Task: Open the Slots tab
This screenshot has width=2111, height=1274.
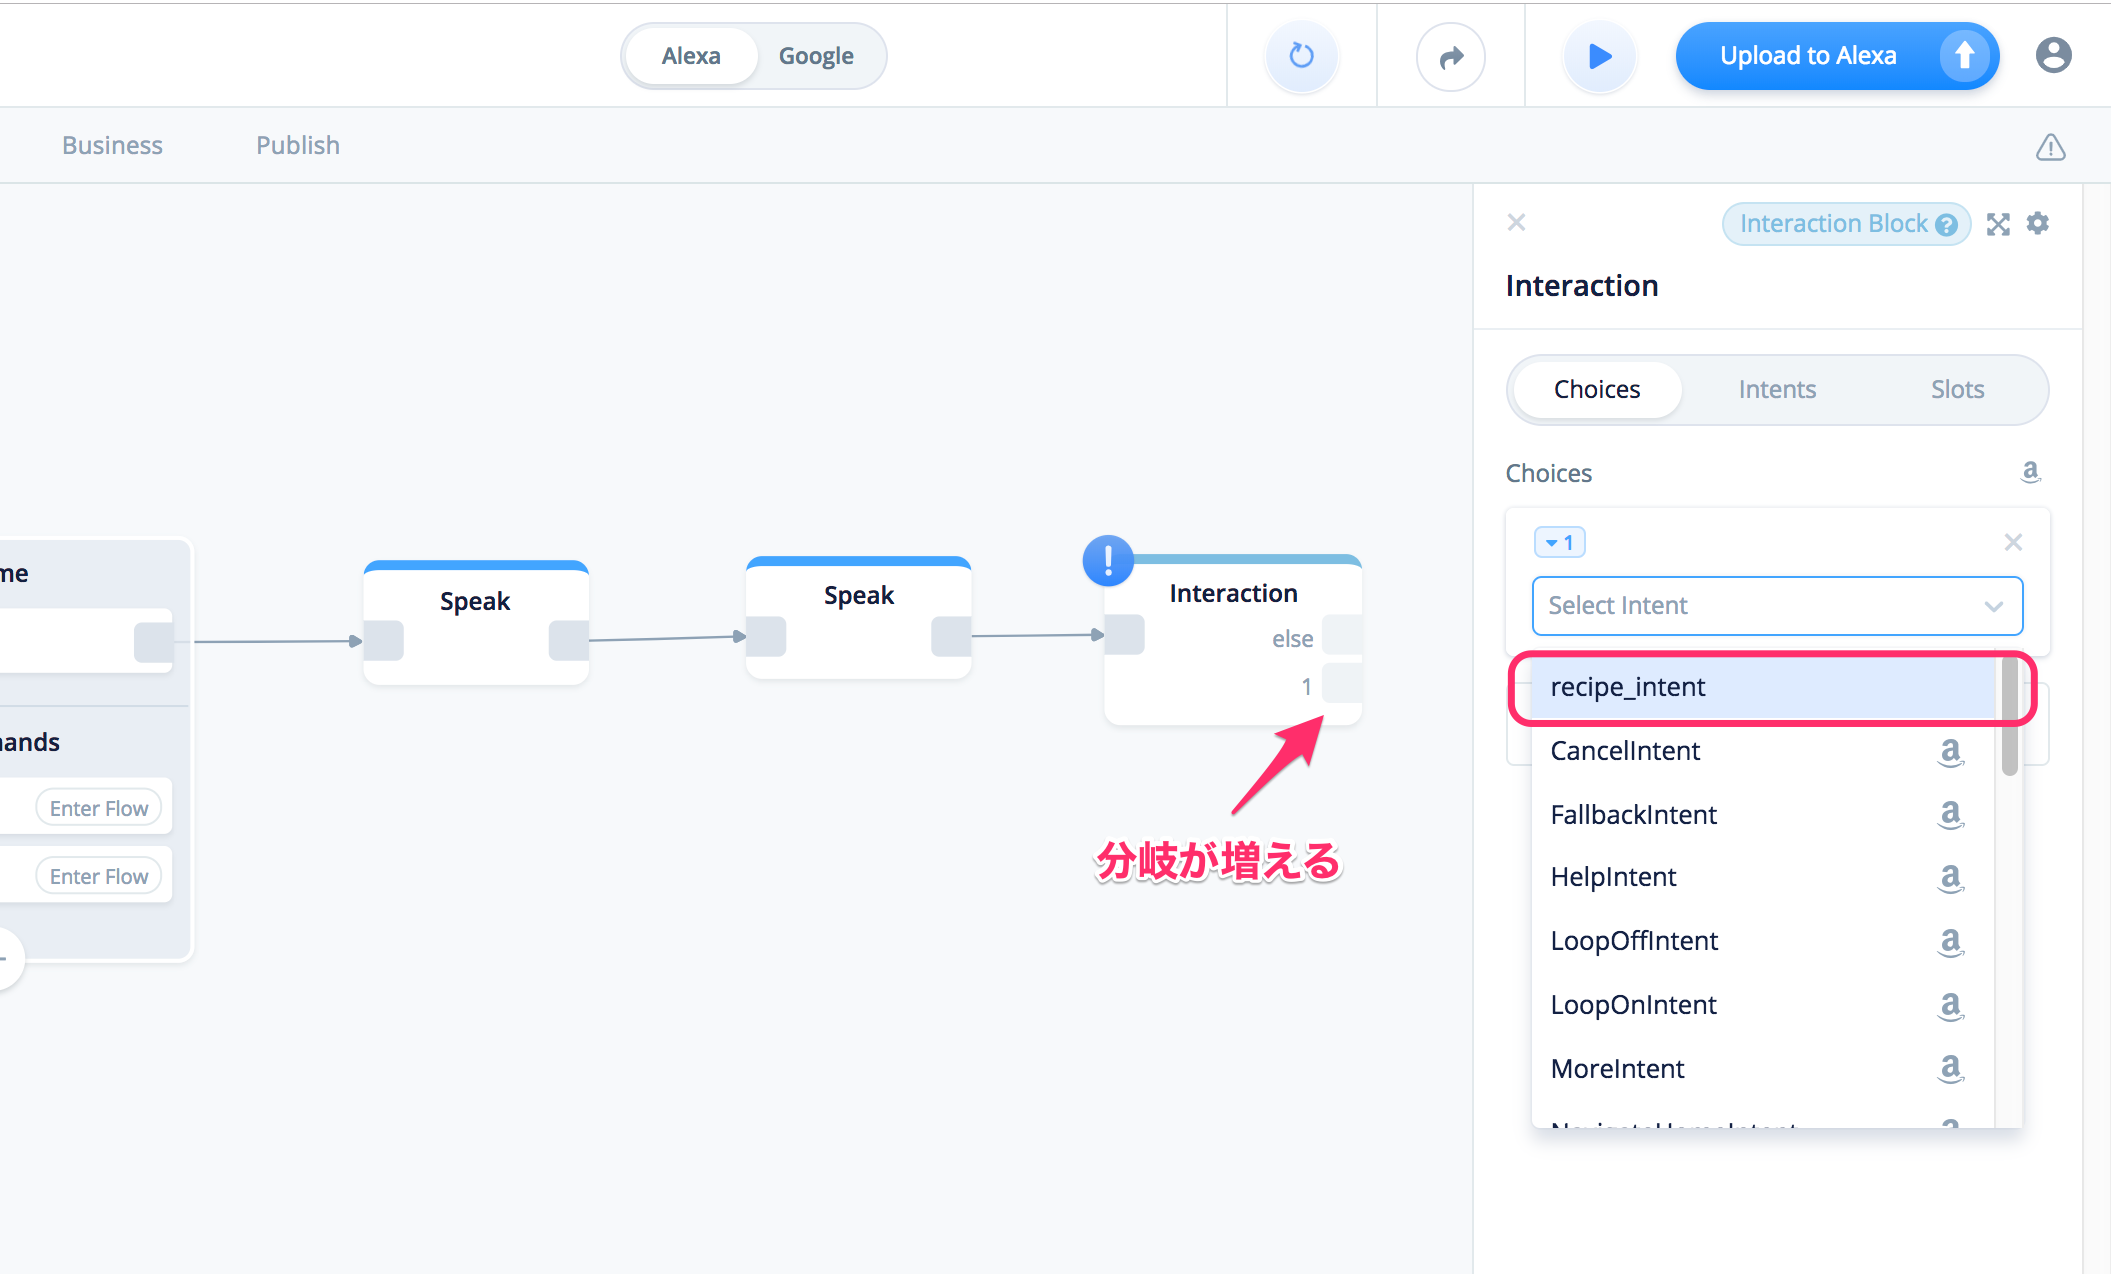Action: pos(1956,389)
